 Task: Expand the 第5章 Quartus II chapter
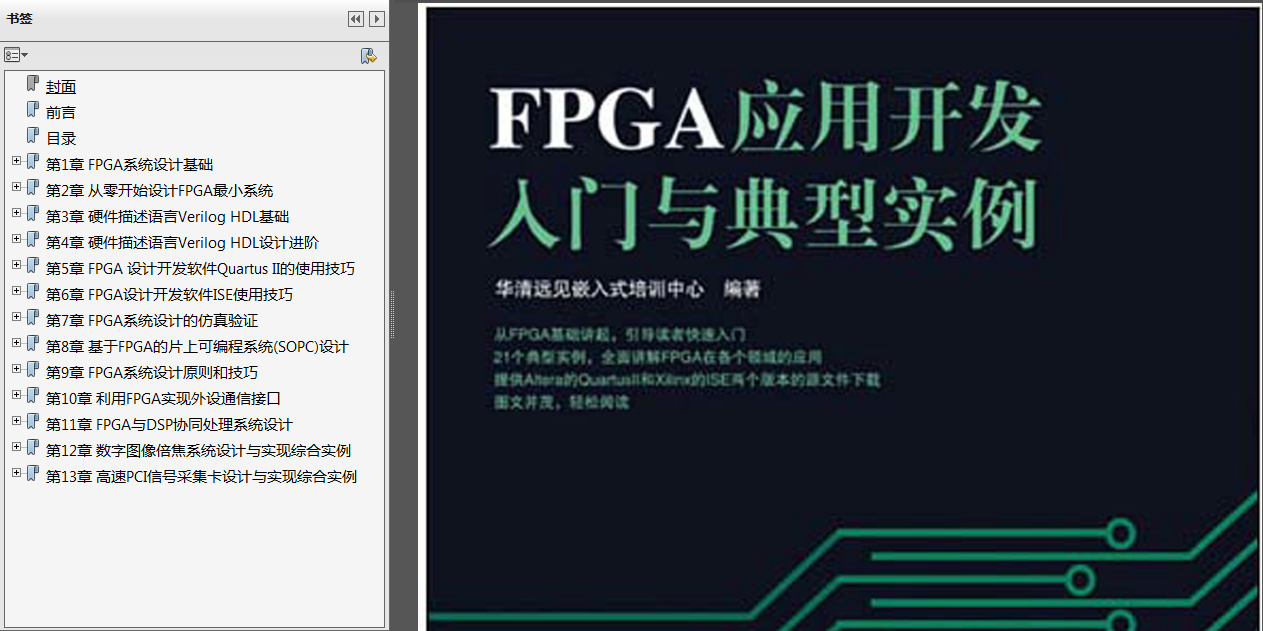click(16, 264)
